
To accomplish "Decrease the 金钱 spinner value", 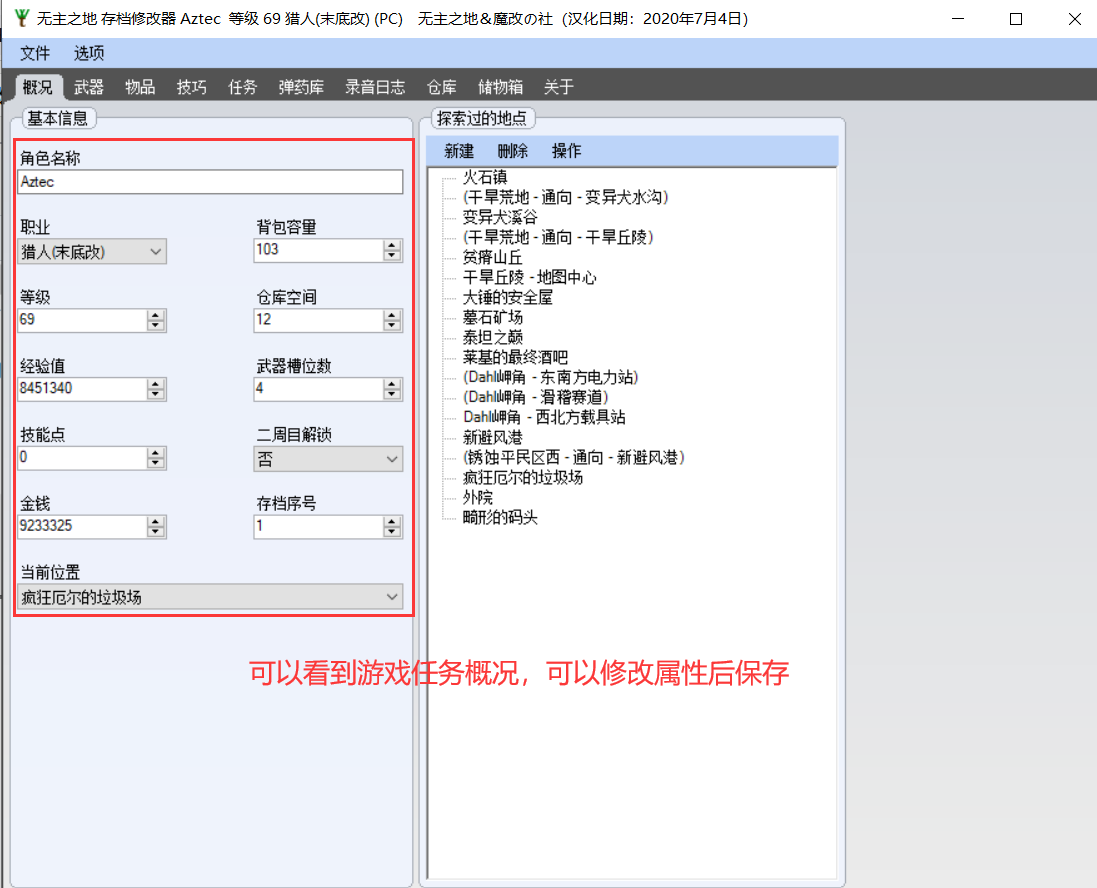I will point(156,532).
